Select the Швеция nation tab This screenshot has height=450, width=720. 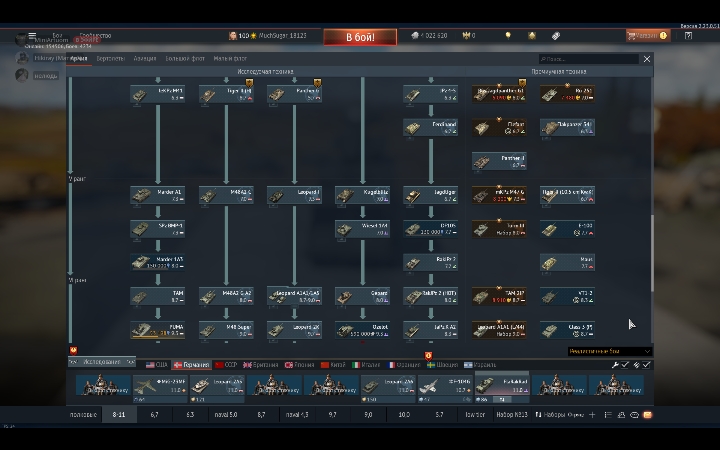pyautogui.click(x=443, y=365)
